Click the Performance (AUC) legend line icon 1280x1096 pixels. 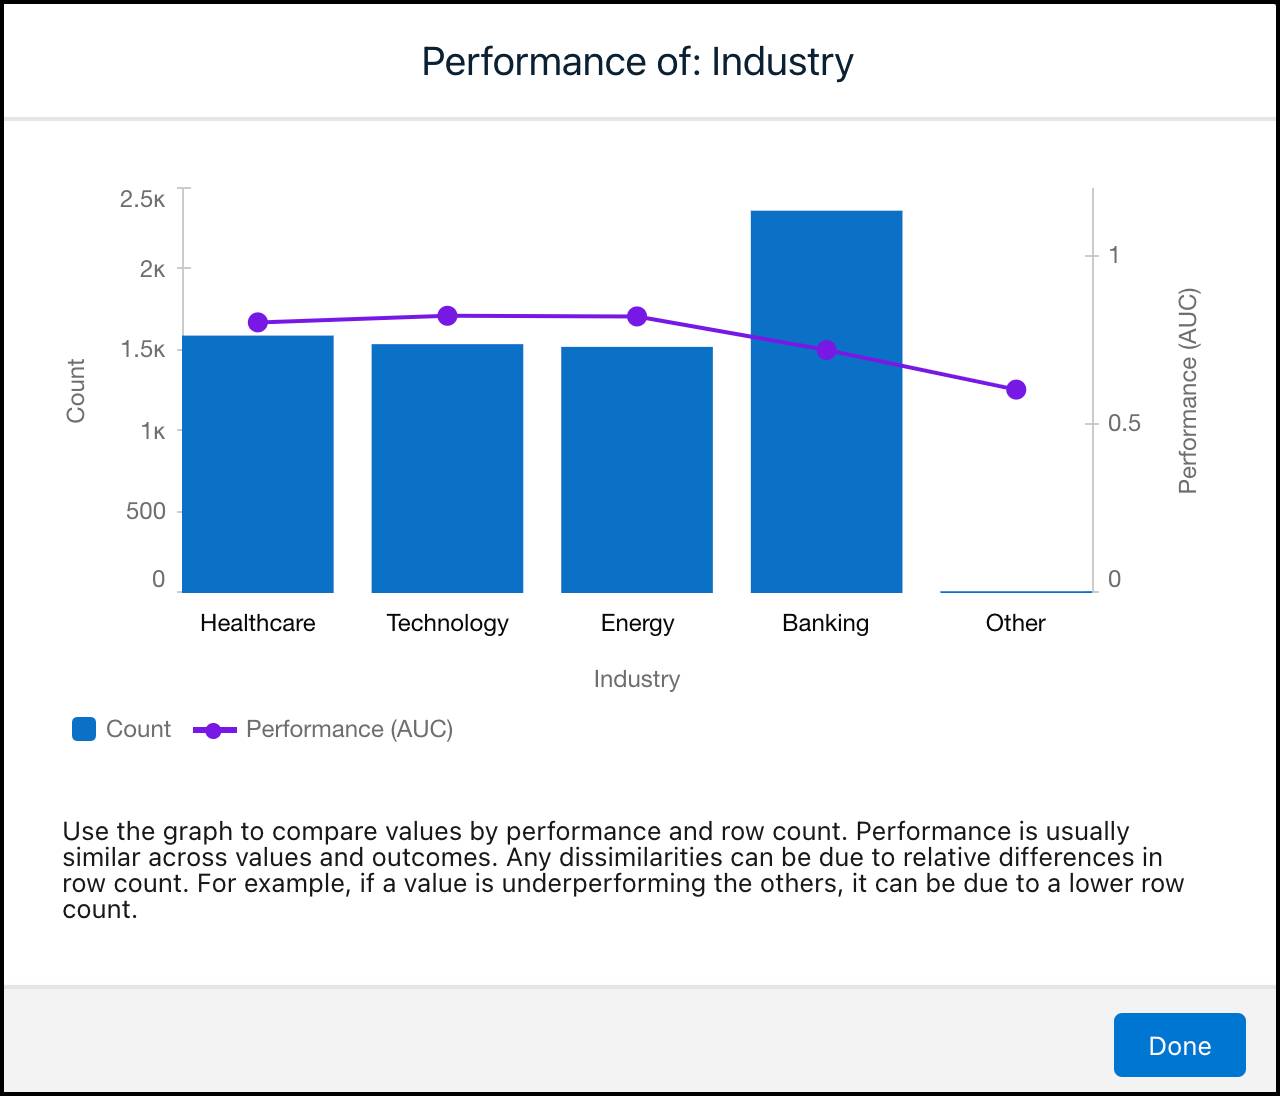[x=215, y=729]
